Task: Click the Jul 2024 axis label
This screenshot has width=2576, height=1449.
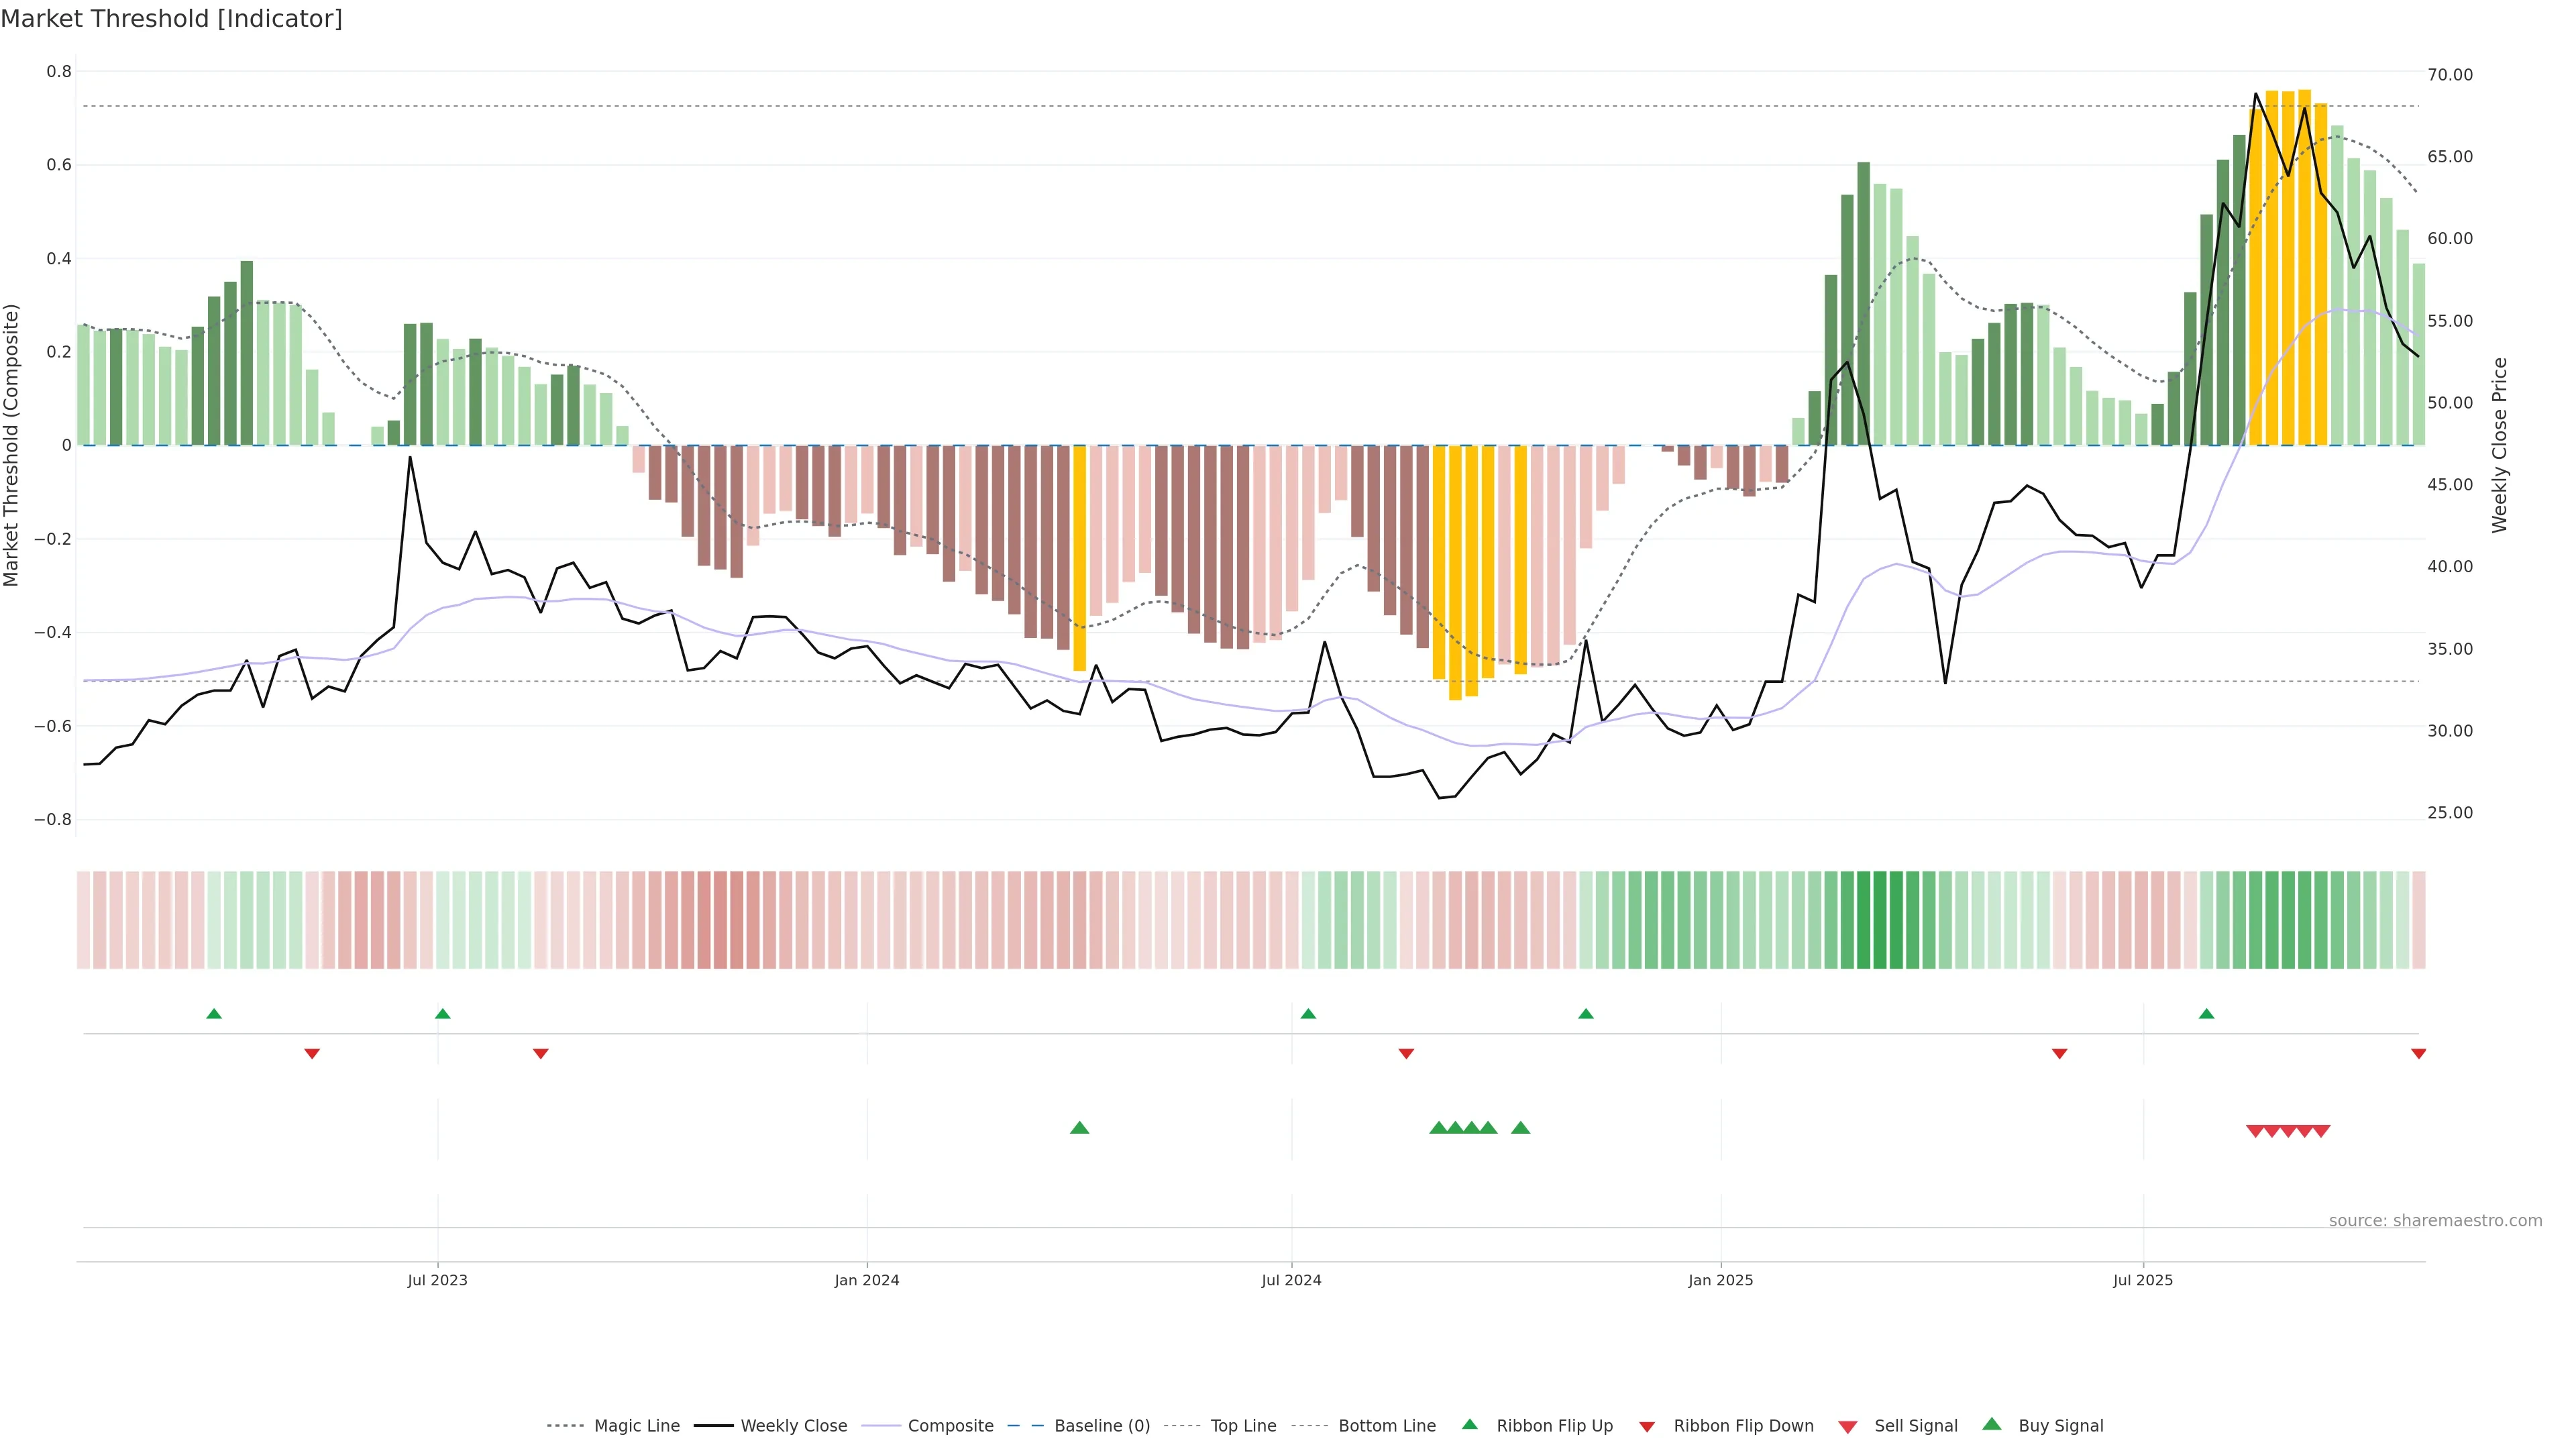Action: pyautogui.click(x=1291, y=1280)
